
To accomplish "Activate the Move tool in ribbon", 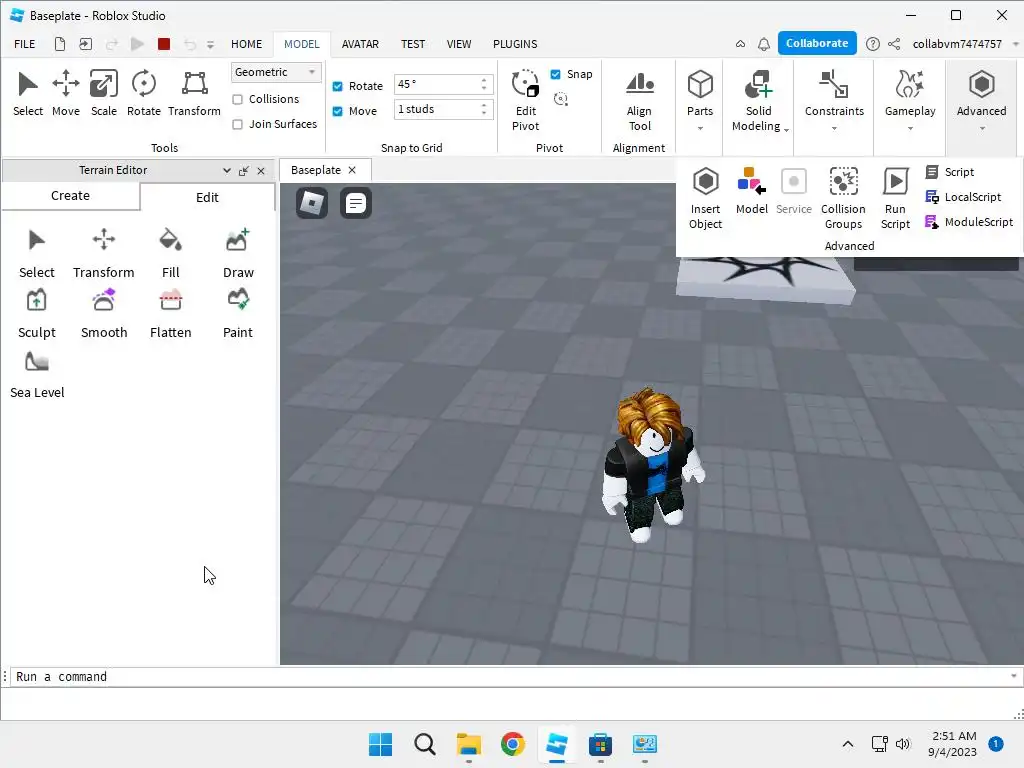I will [65, 93].
